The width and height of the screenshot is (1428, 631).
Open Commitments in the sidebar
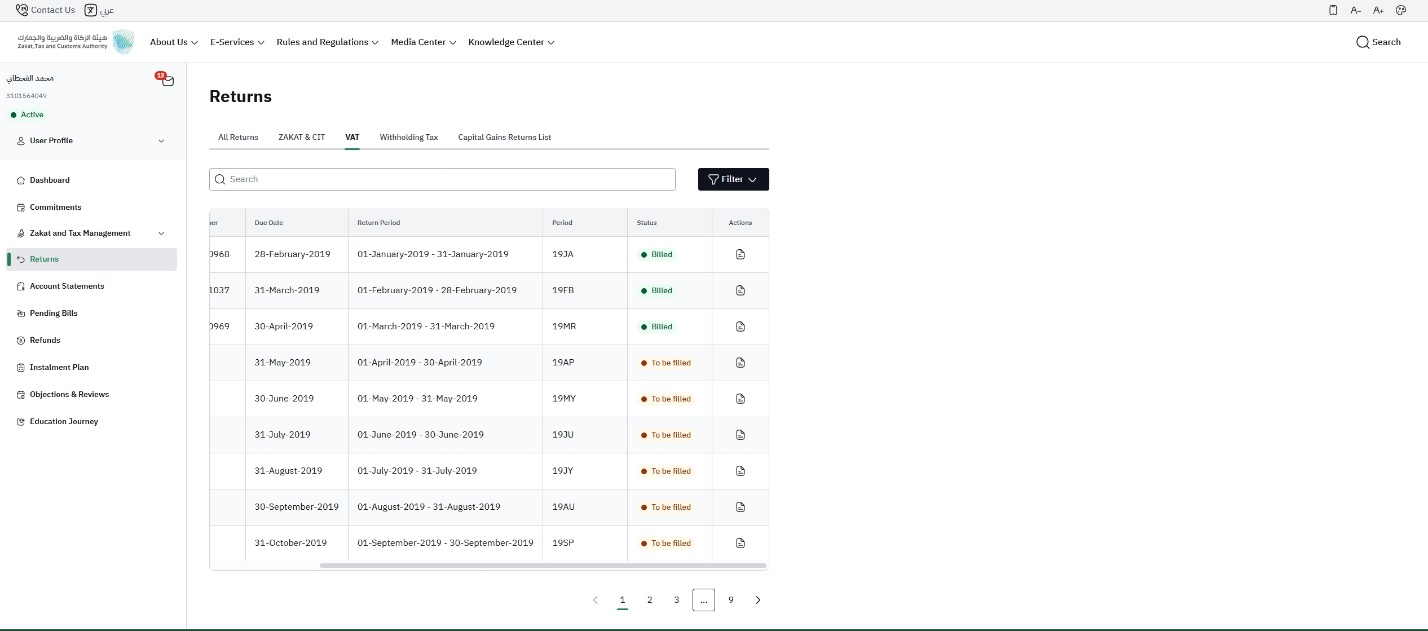(55, 207)
